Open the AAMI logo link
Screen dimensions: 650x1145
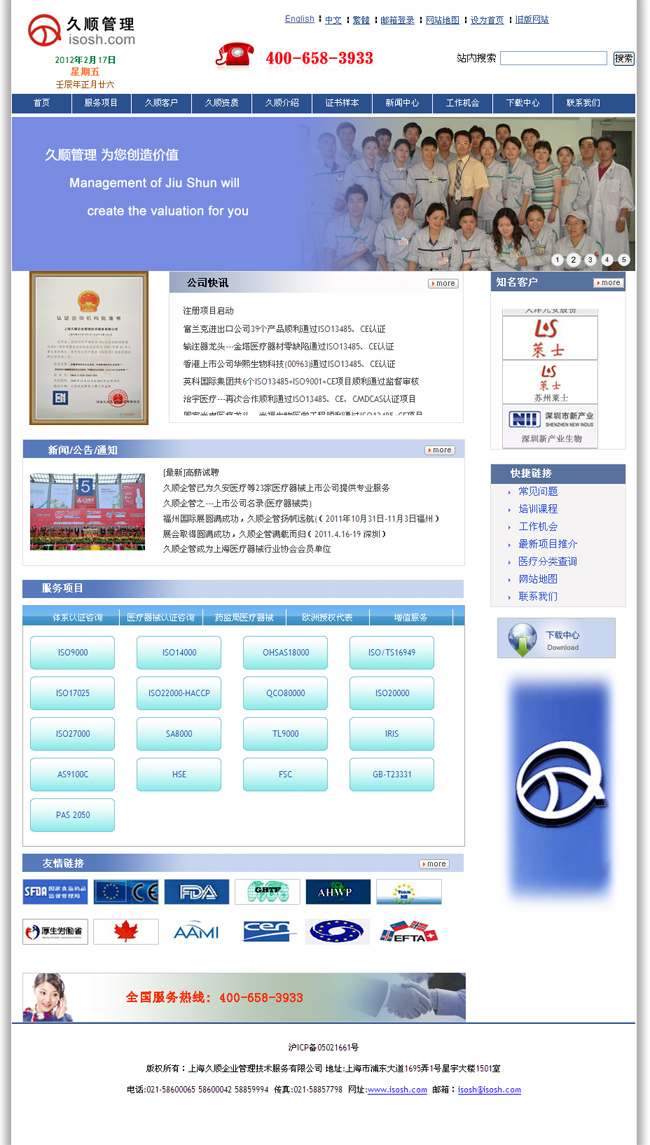197,932
